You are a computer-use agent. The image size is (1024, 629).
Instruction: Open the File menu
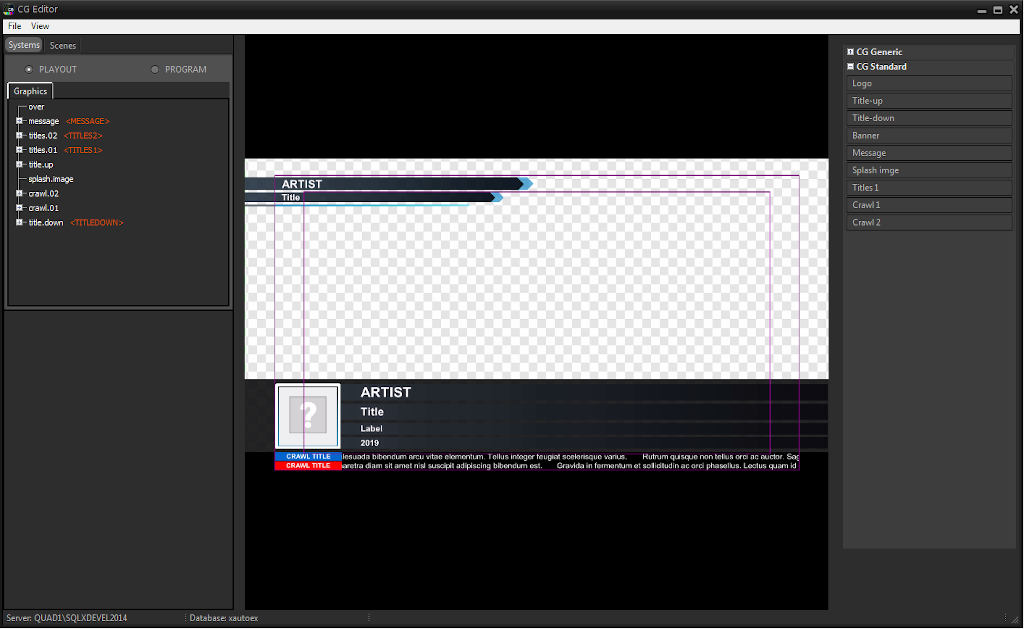pos(14,26)
